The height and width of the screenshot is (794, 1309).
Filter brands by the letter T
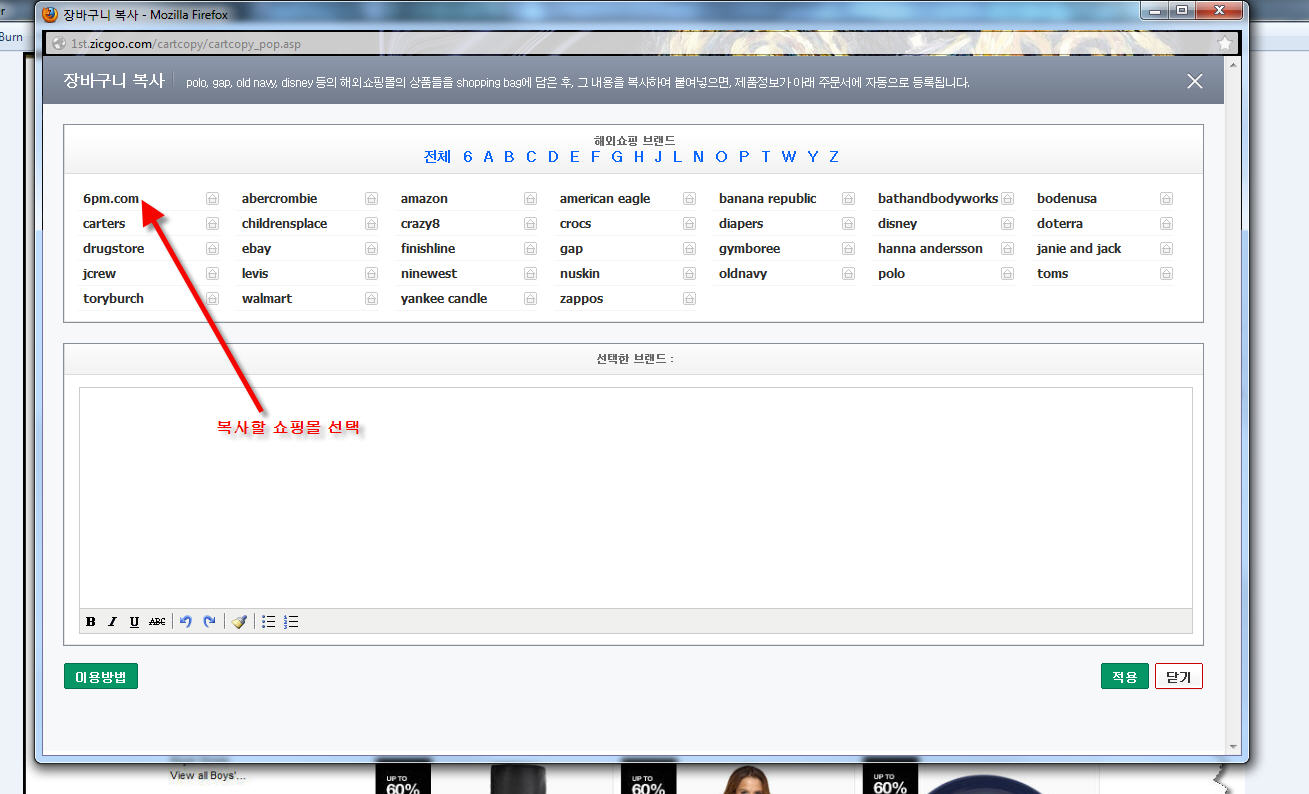pyautogui.click(x=766, y=157)
